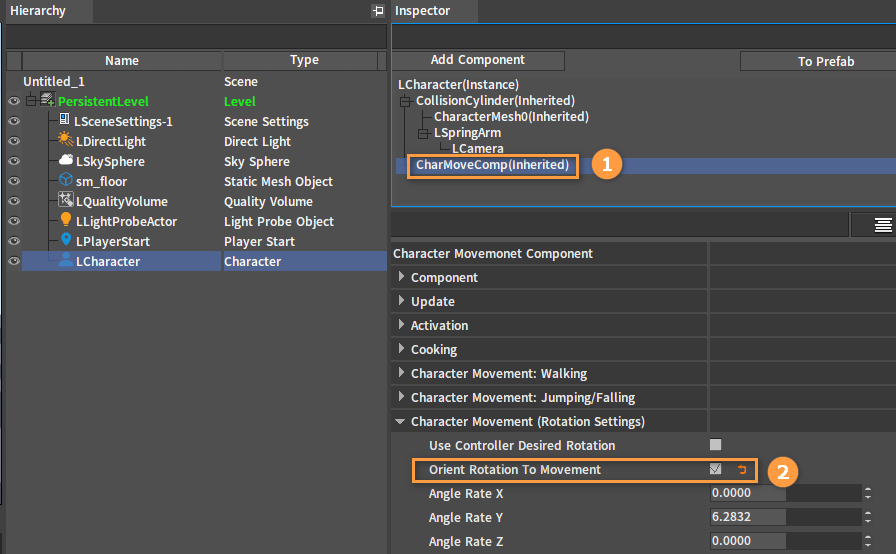Expand the Cooking section
The height and width of the screenshot is (554, 896).
click(401, 348)
